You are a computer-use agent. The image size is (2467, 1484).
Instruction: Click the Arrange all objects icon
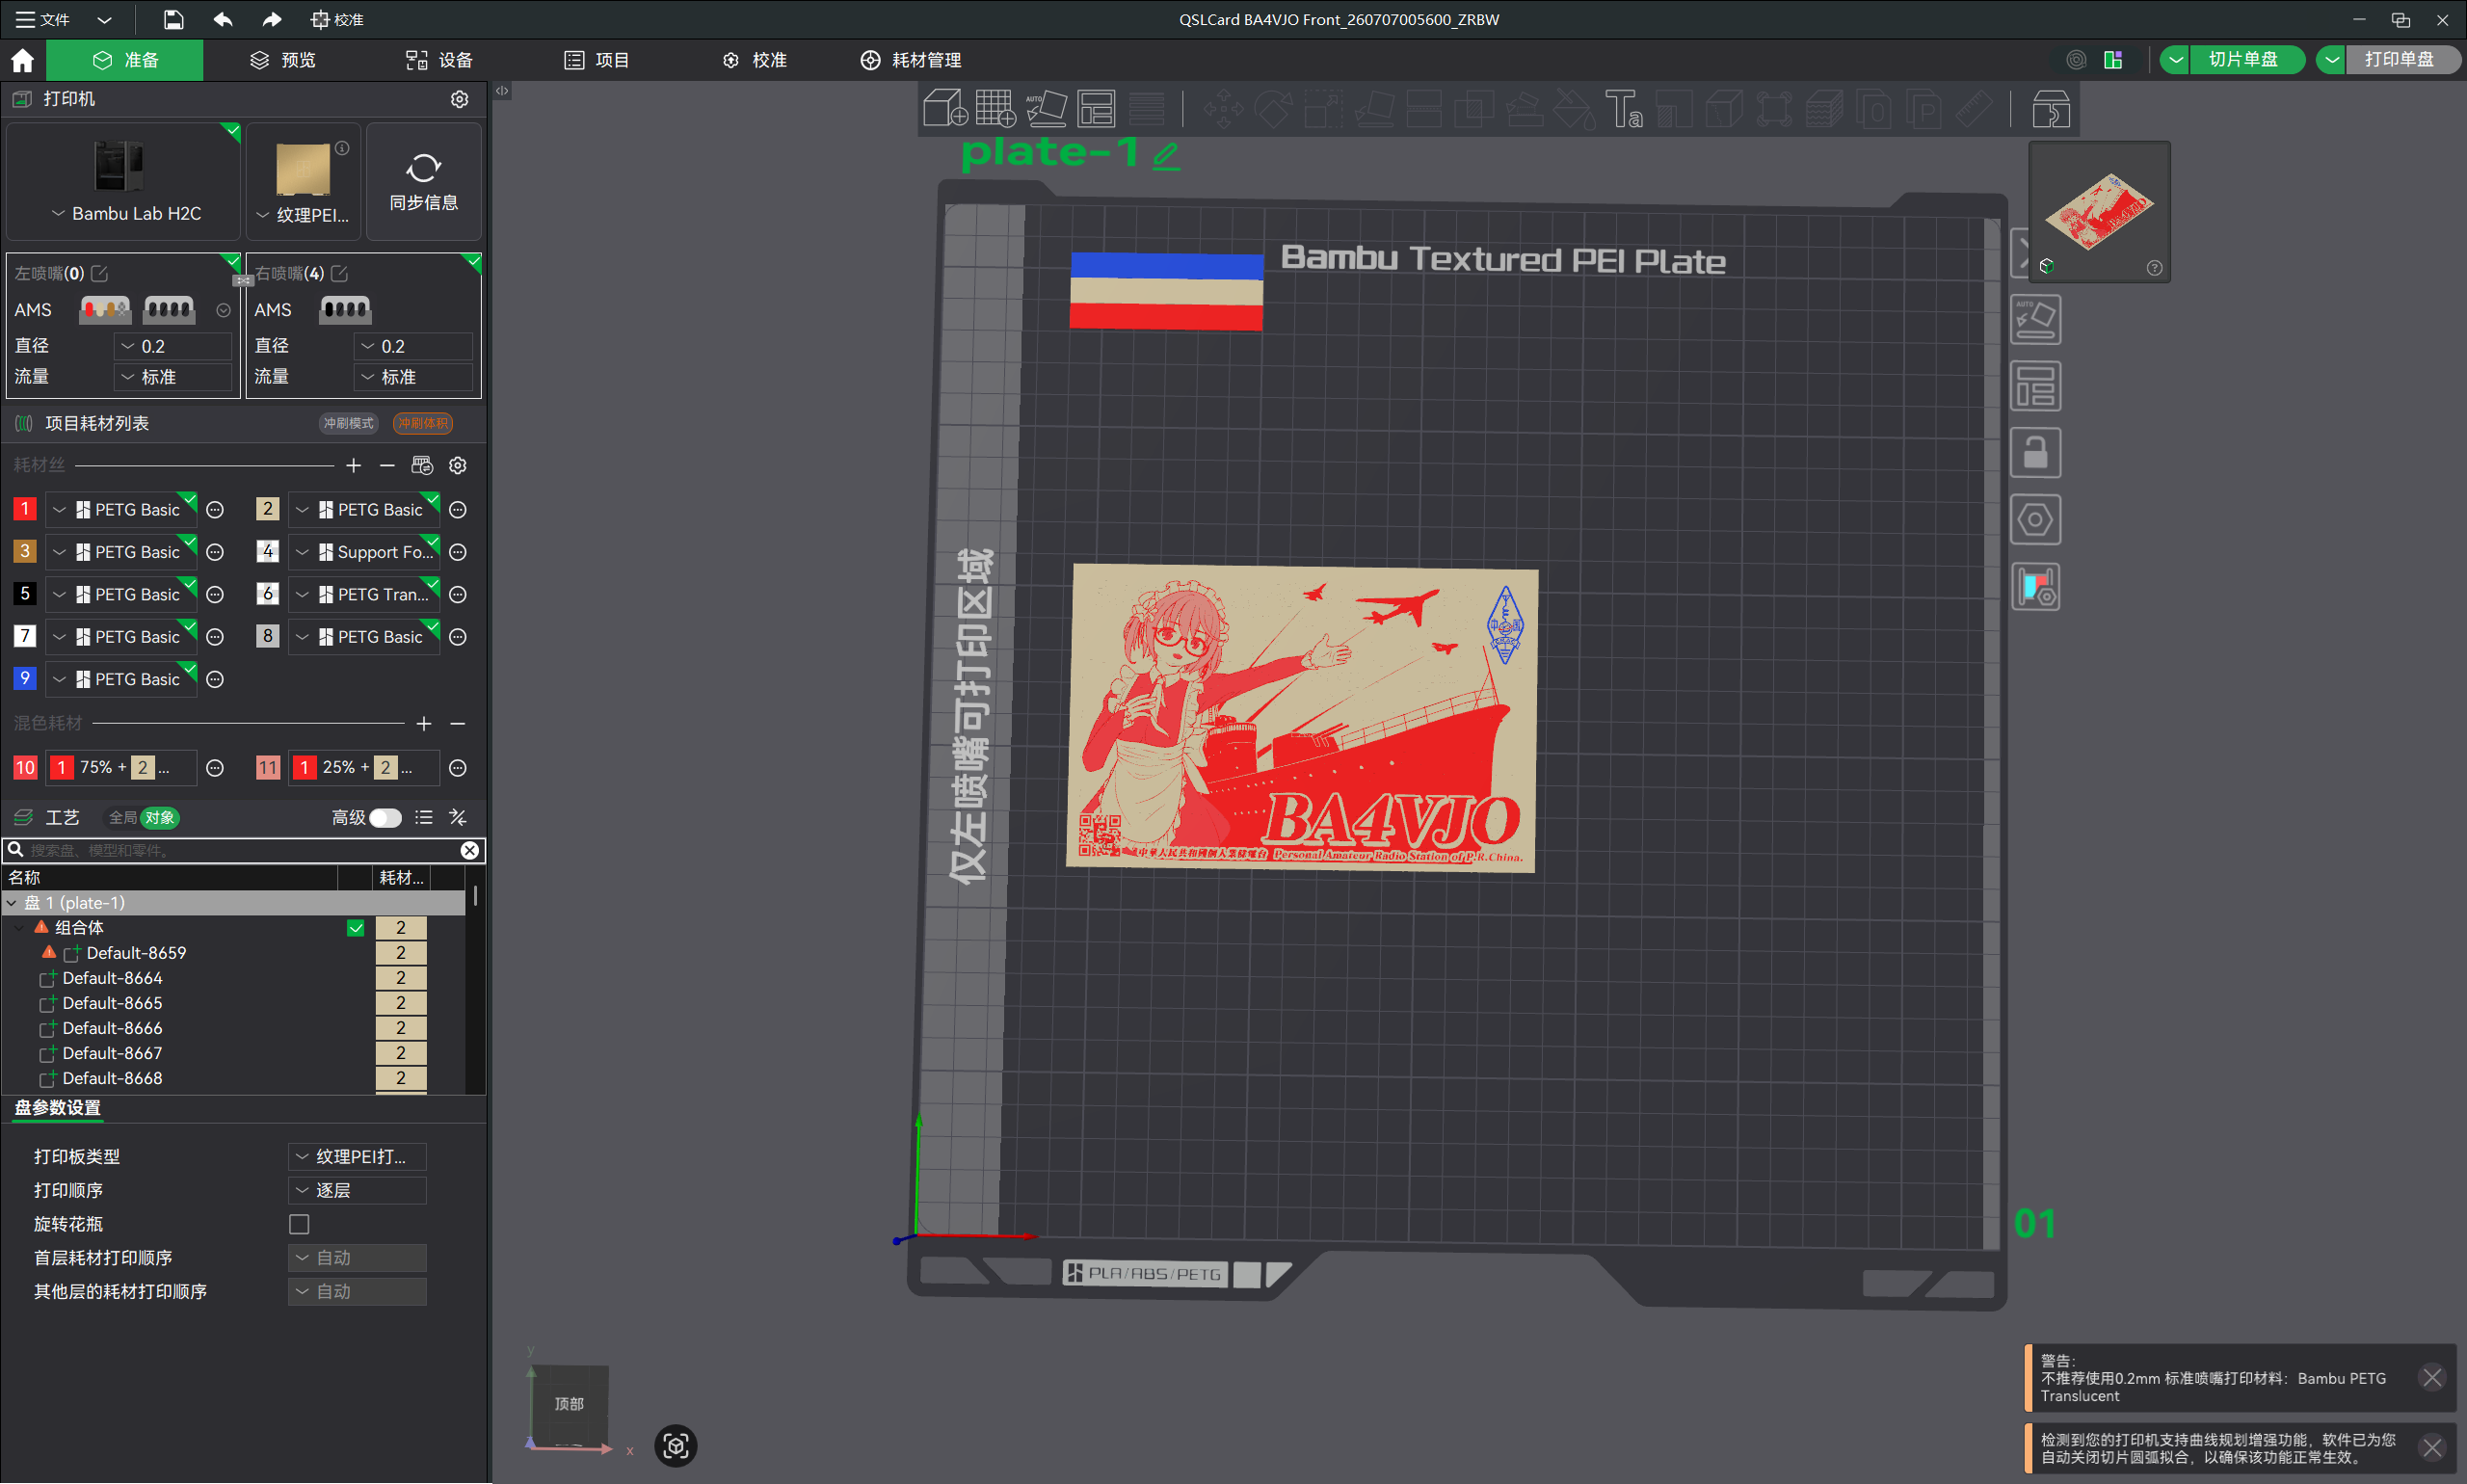[x=1096, y=108]
